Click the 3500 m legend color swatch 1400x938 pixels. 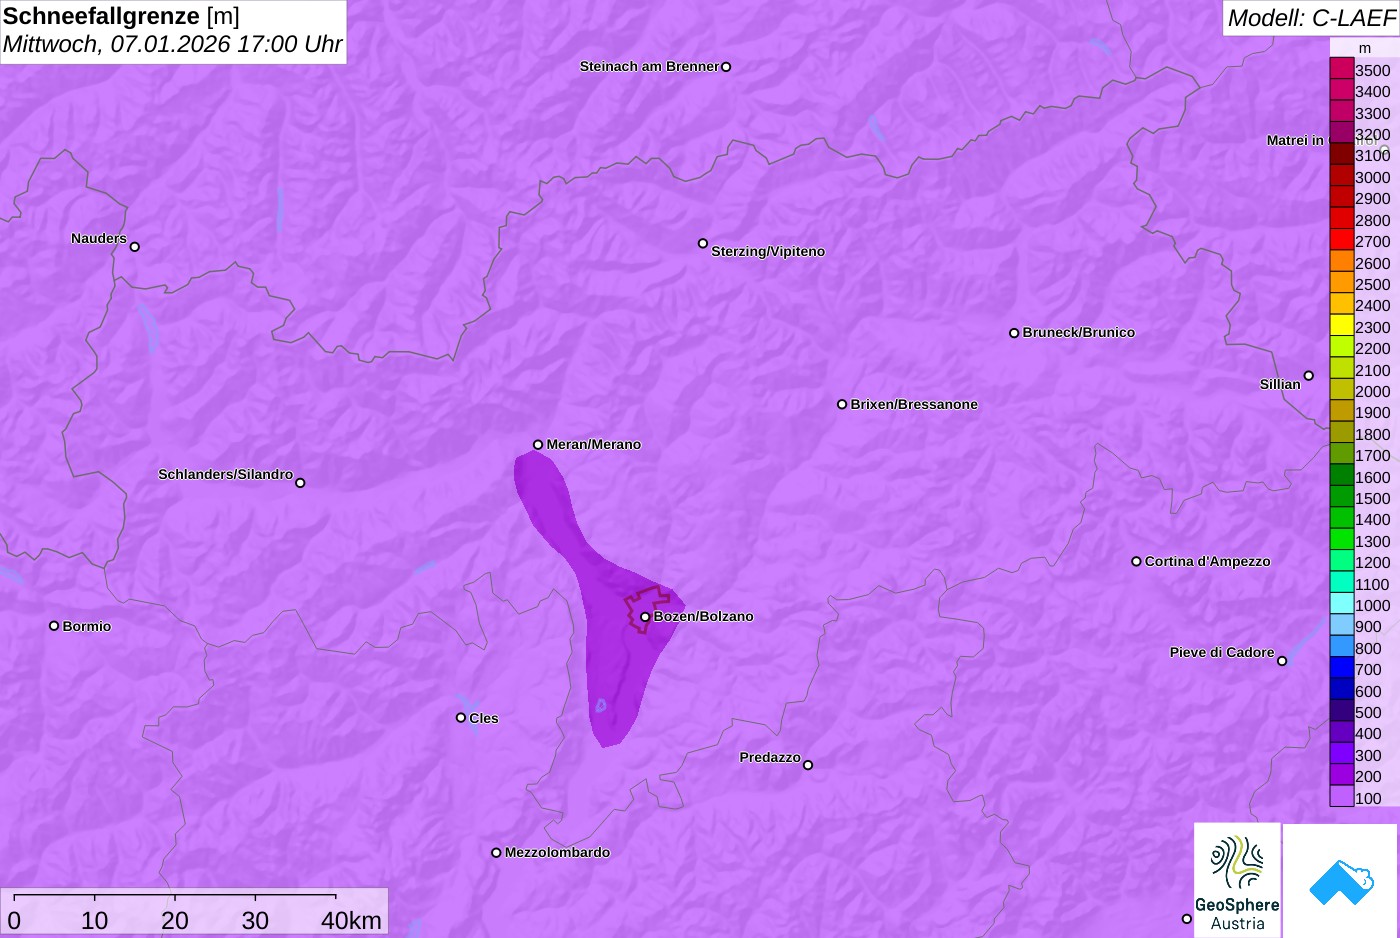[1341, 69]
